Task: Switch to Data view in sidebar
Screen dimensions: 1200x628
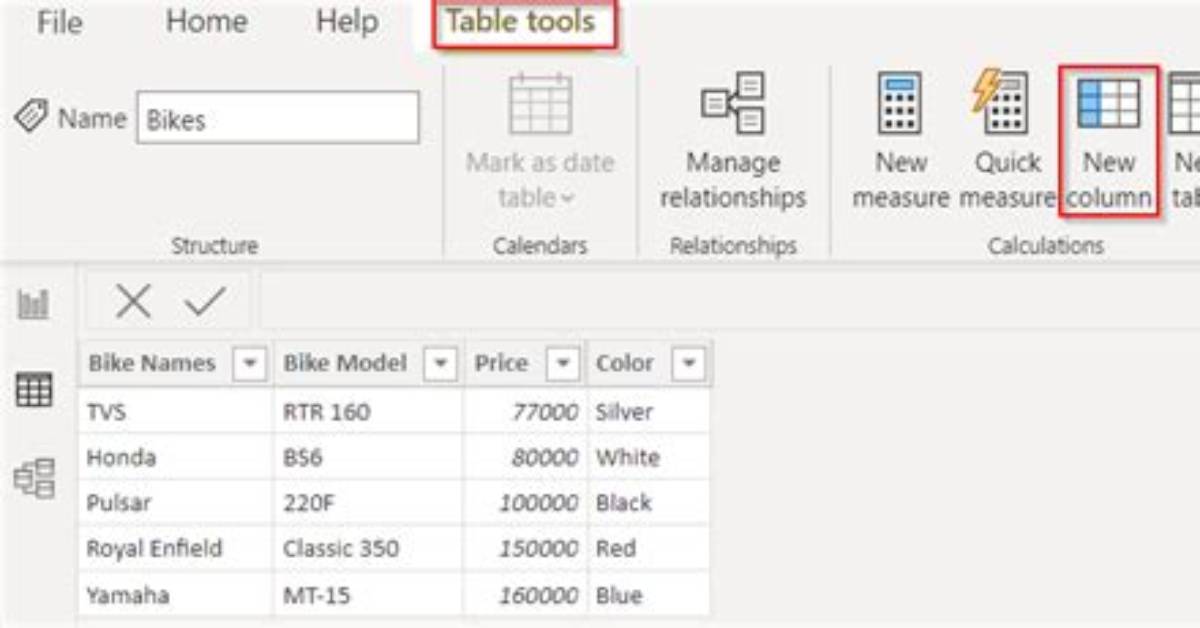Action: [x=34, y=389]
